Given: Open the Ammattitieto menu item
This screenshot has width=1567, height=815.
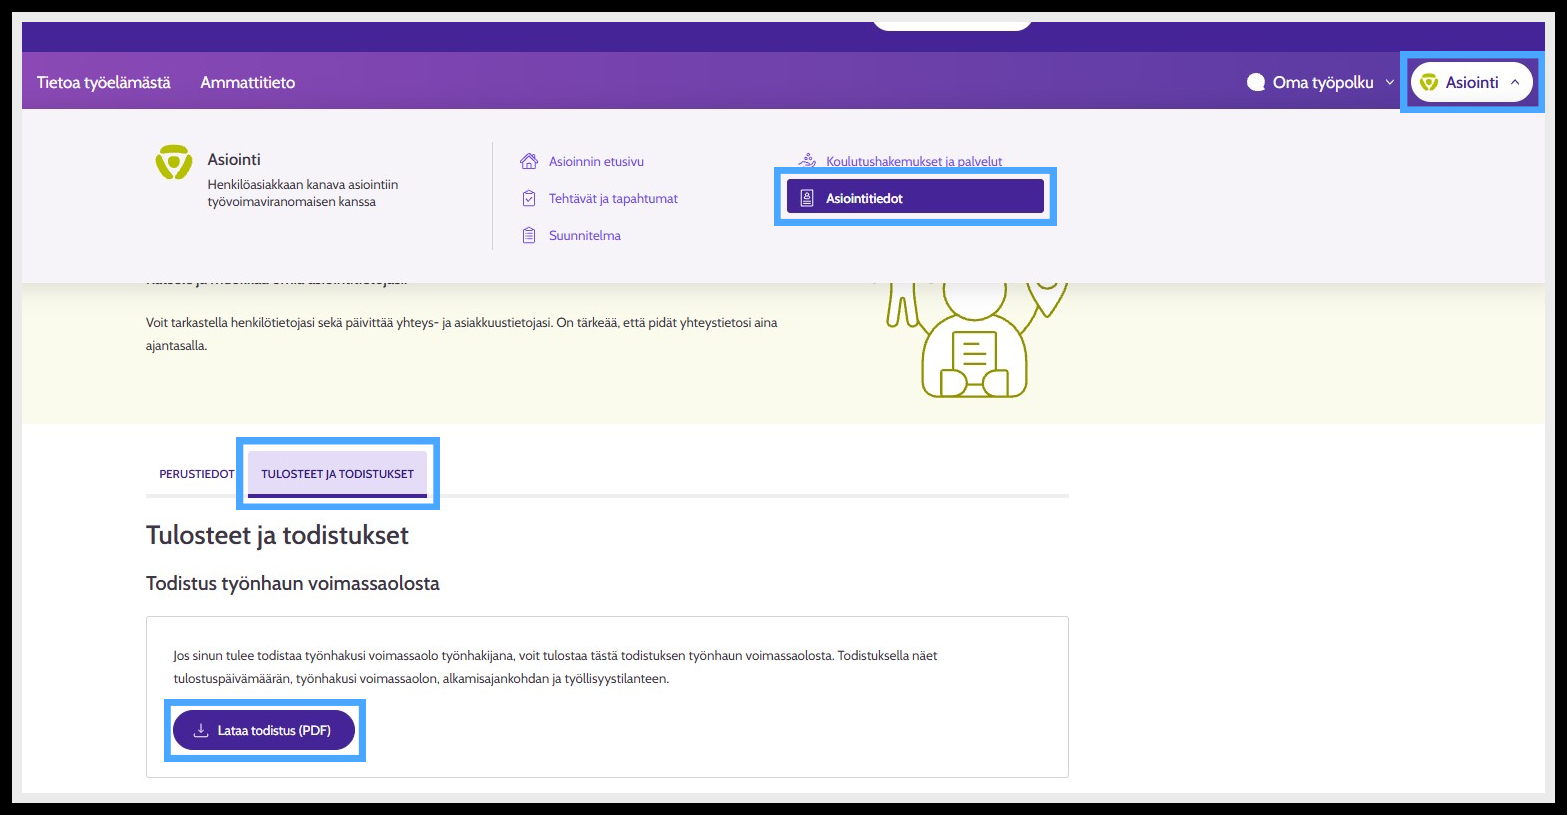Looking at the screenshot, I should click(x=248, y=82).
